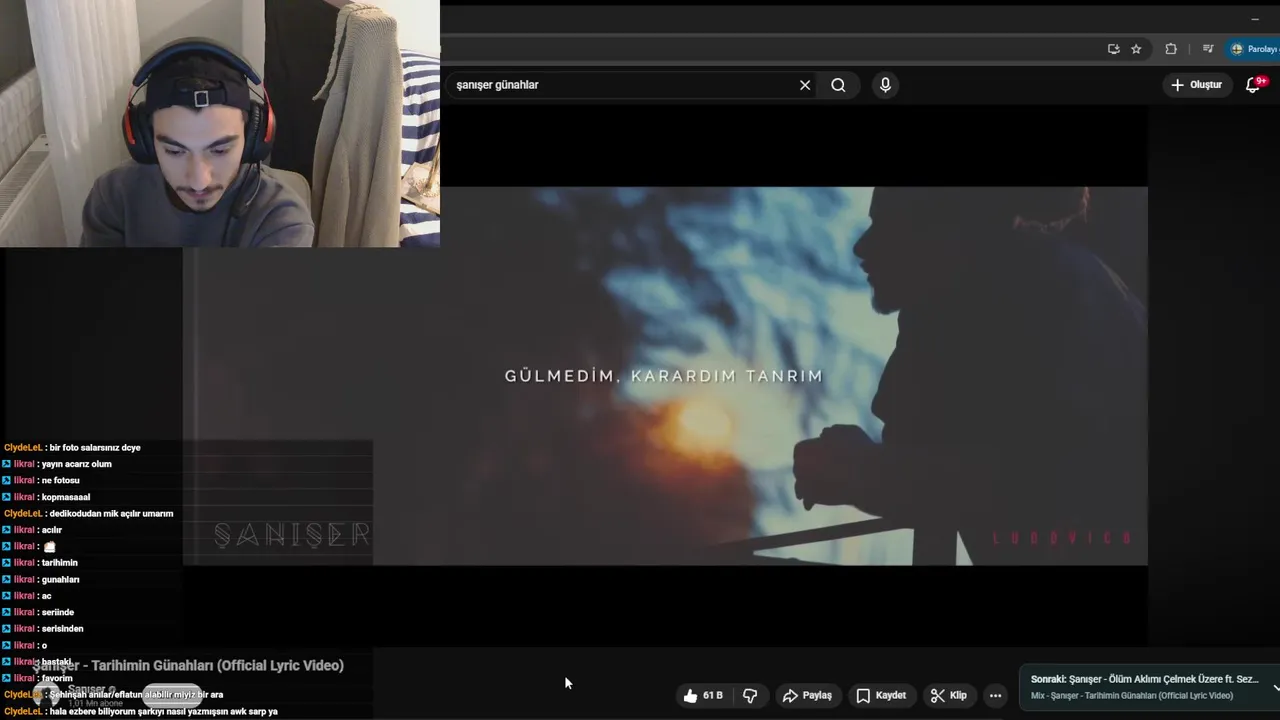Viewport: 1280px width, 720px height.
Task: Dislike the video with thumbs down
Action: tap(750, 695)
